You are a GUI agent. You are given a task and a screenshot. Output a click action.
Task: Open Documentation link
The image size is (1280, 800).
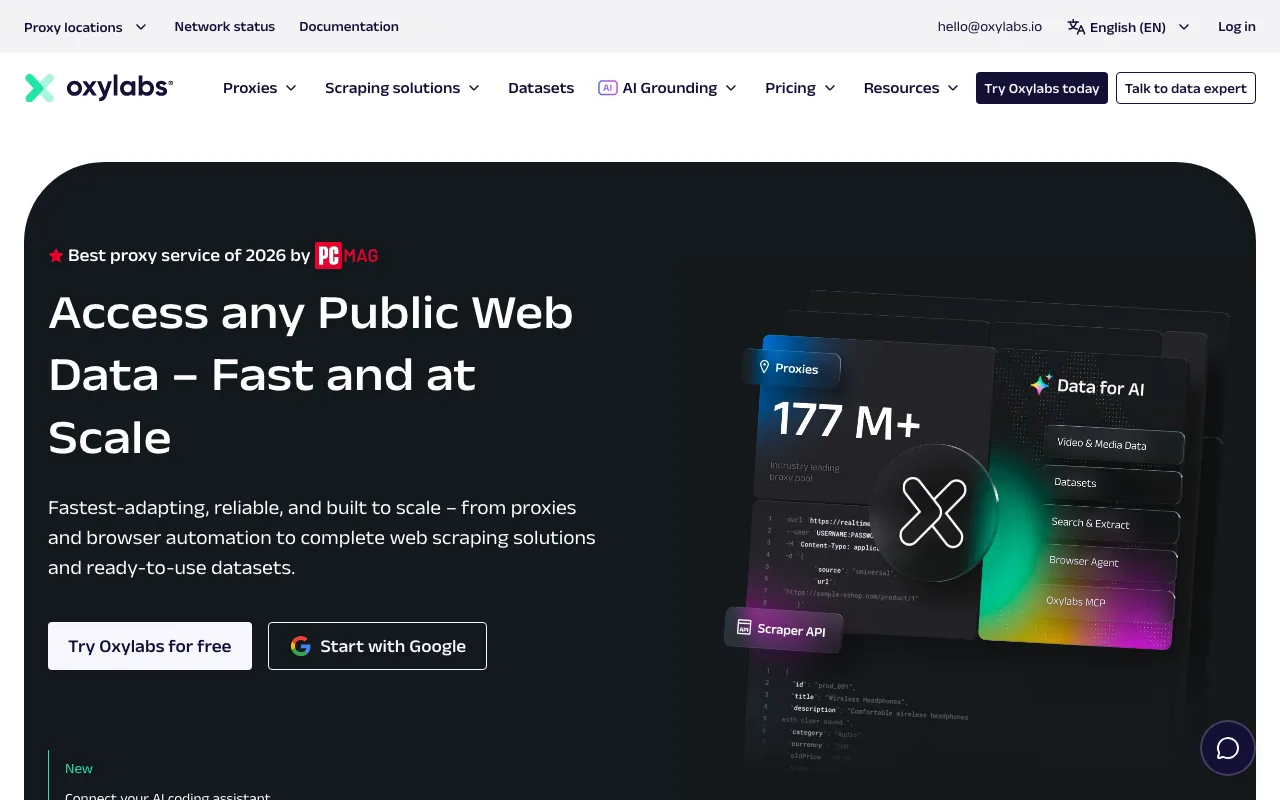point(349,27)
